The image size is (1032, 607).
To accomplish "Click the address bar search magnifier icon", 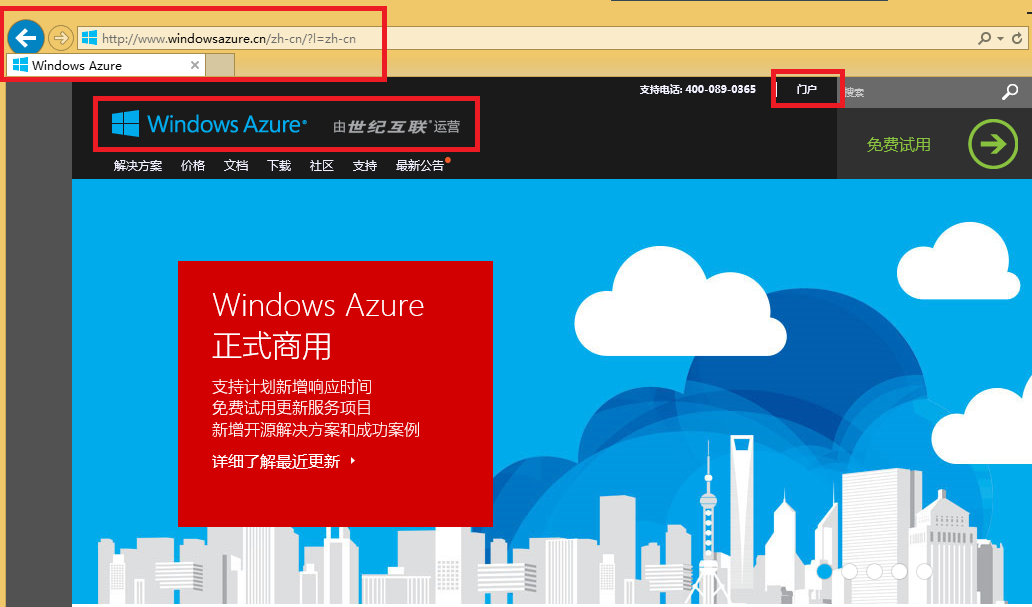I will coord(985,38).
